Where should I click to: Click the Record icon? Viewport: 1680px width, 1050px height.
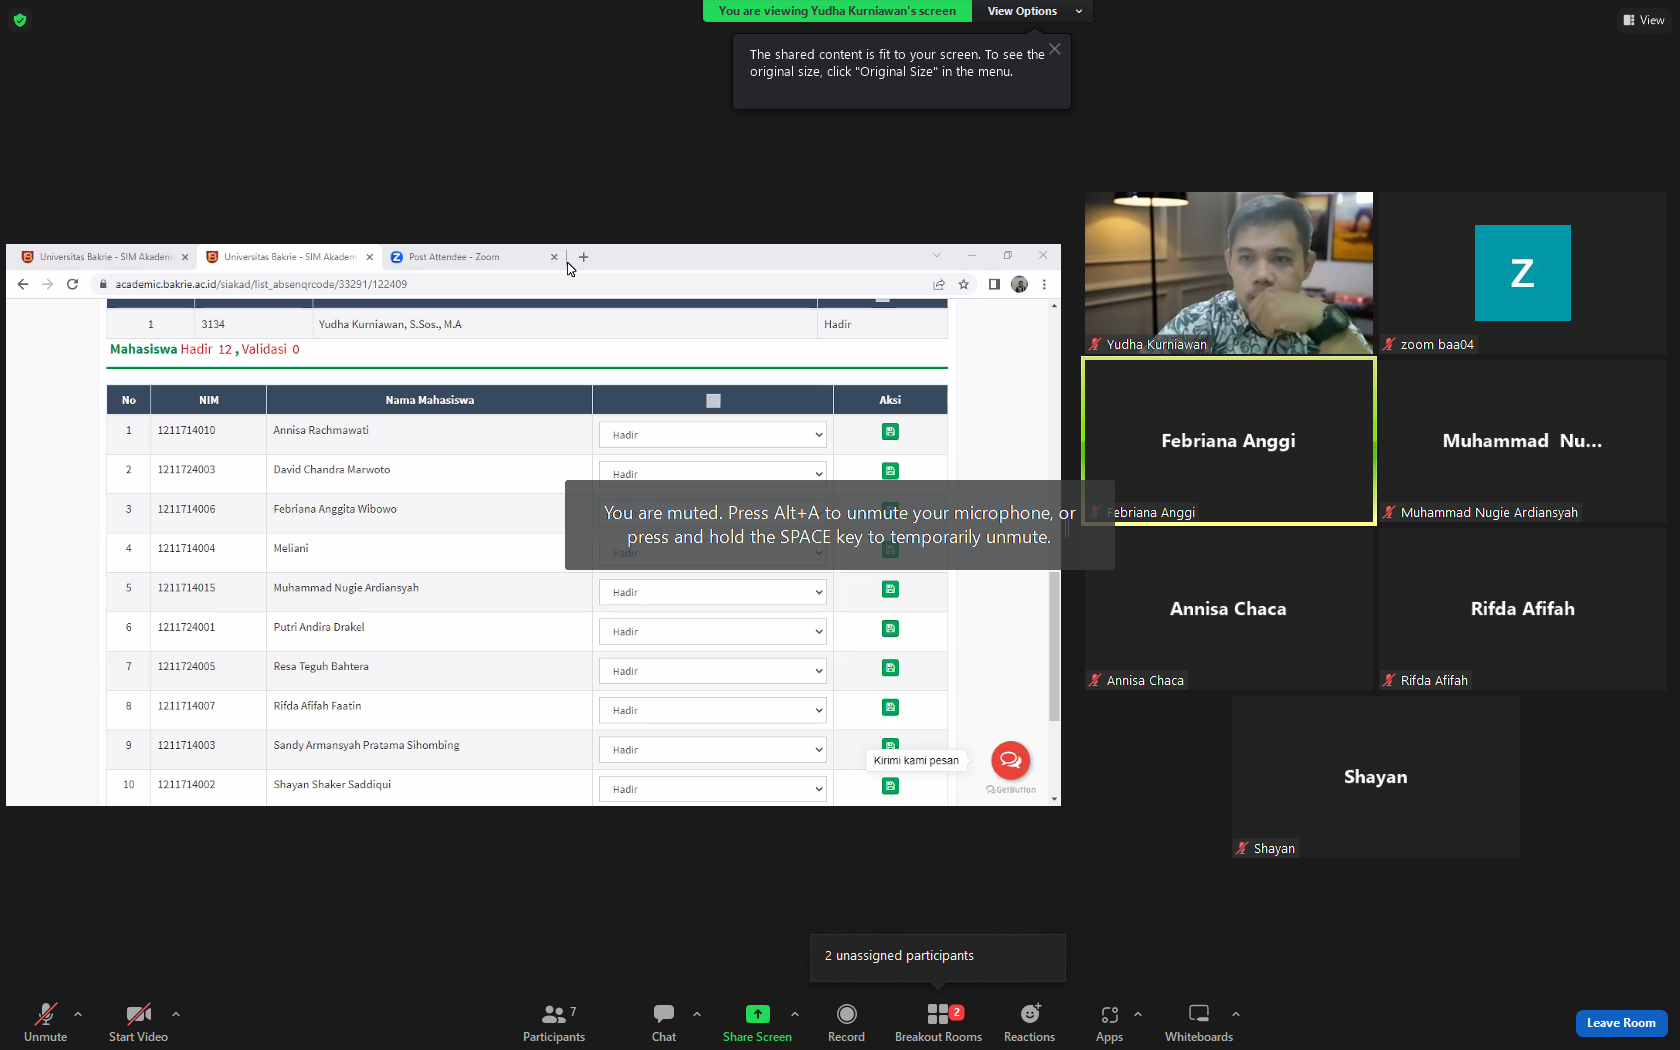click(x=846, y=1014)
